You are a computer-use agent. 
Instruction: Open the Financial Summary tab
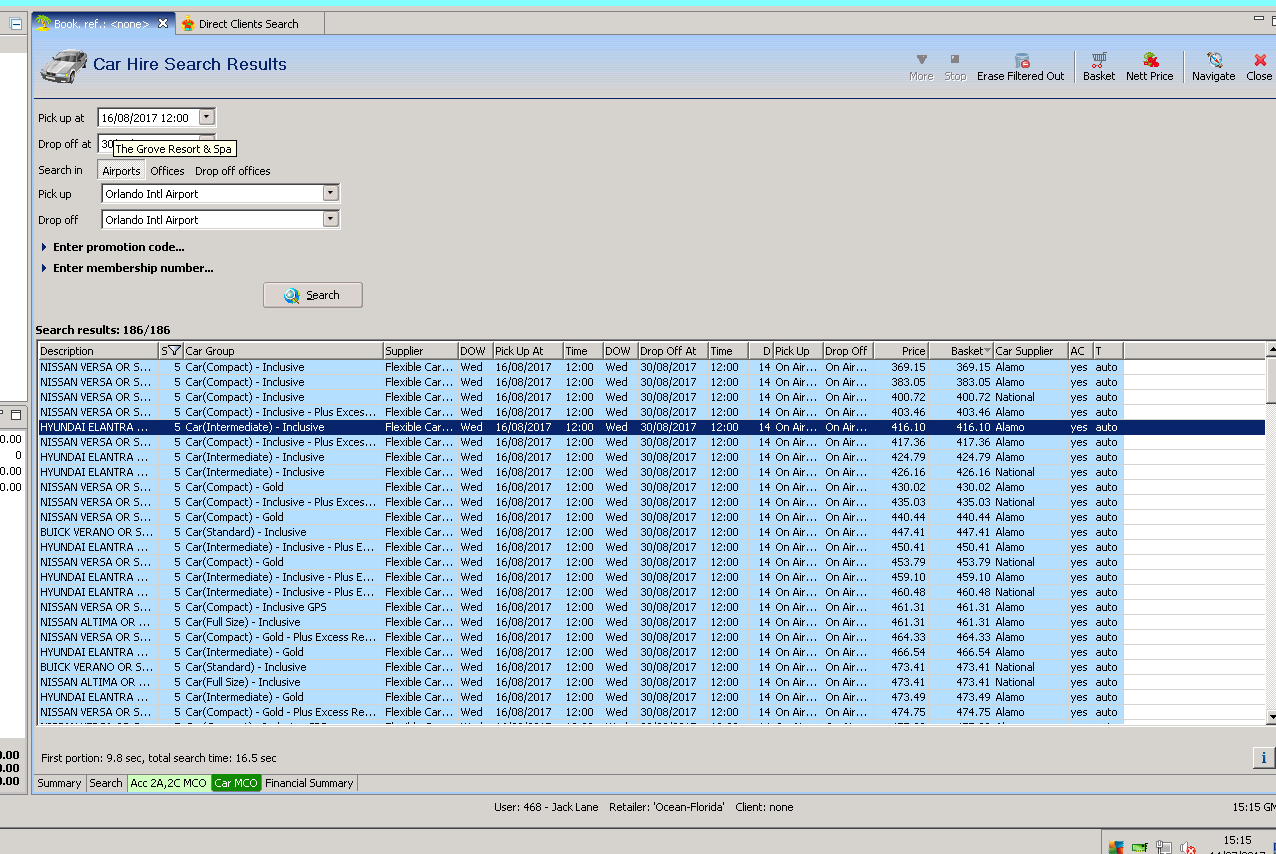click(x=309, y=783)
